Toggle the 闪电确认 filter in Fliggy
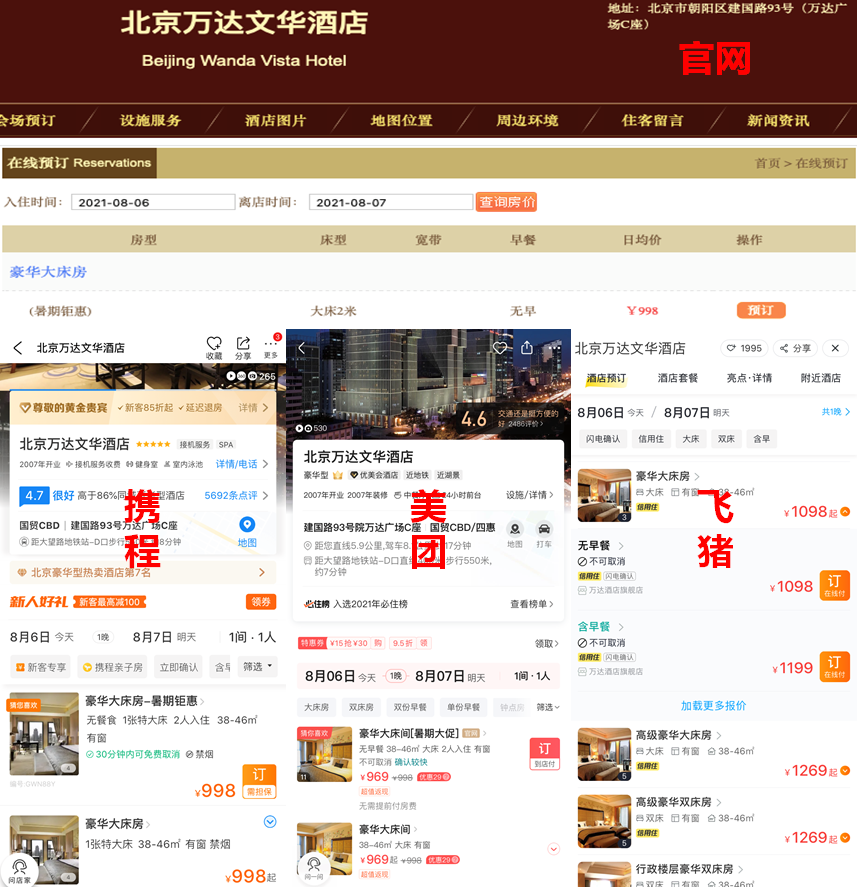The width and height of the screenshot is (857, 887). point(602,439)
